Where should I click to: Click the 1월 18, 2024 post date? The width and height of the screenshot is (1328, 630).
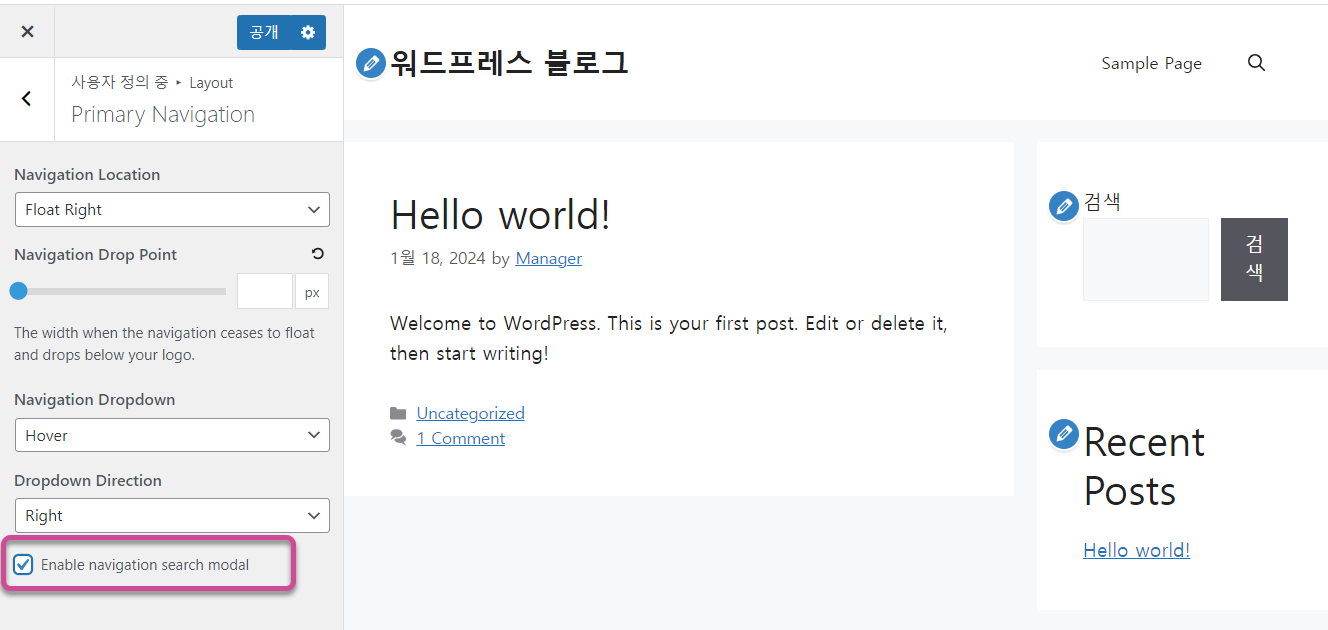pos(438,258)
